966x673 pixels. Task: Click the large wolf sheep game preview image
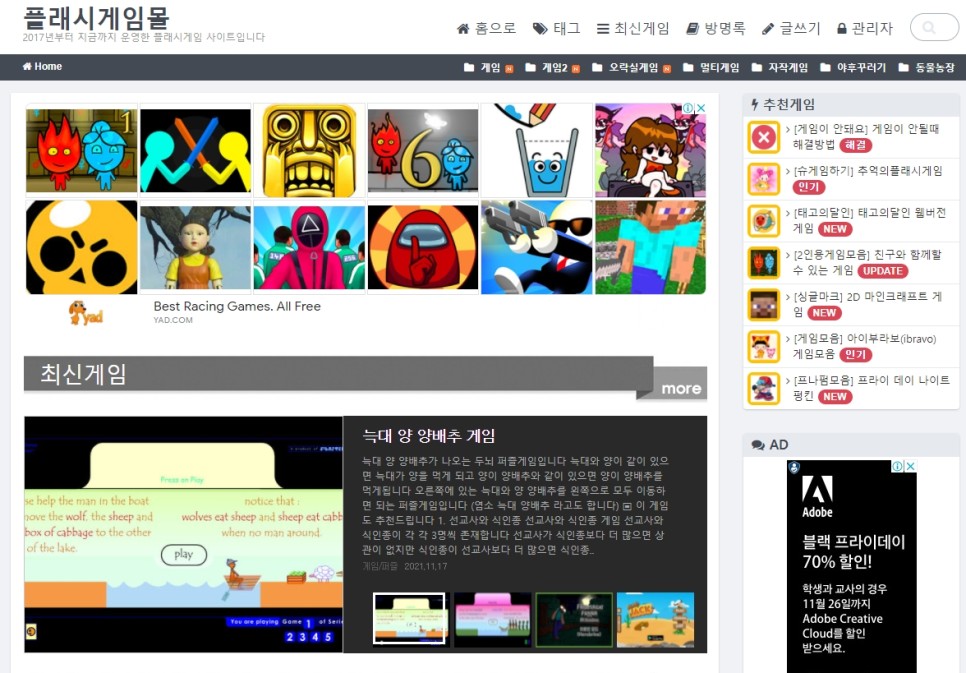184,534
